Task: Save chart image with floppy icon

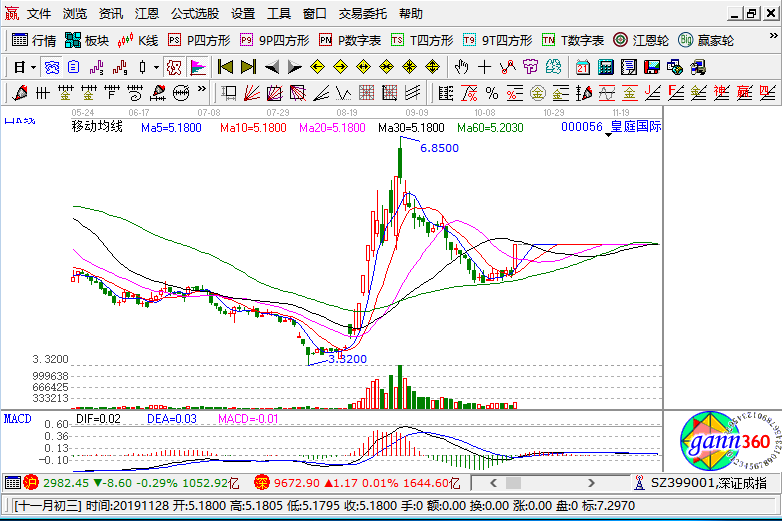Action: coord(651,67)
